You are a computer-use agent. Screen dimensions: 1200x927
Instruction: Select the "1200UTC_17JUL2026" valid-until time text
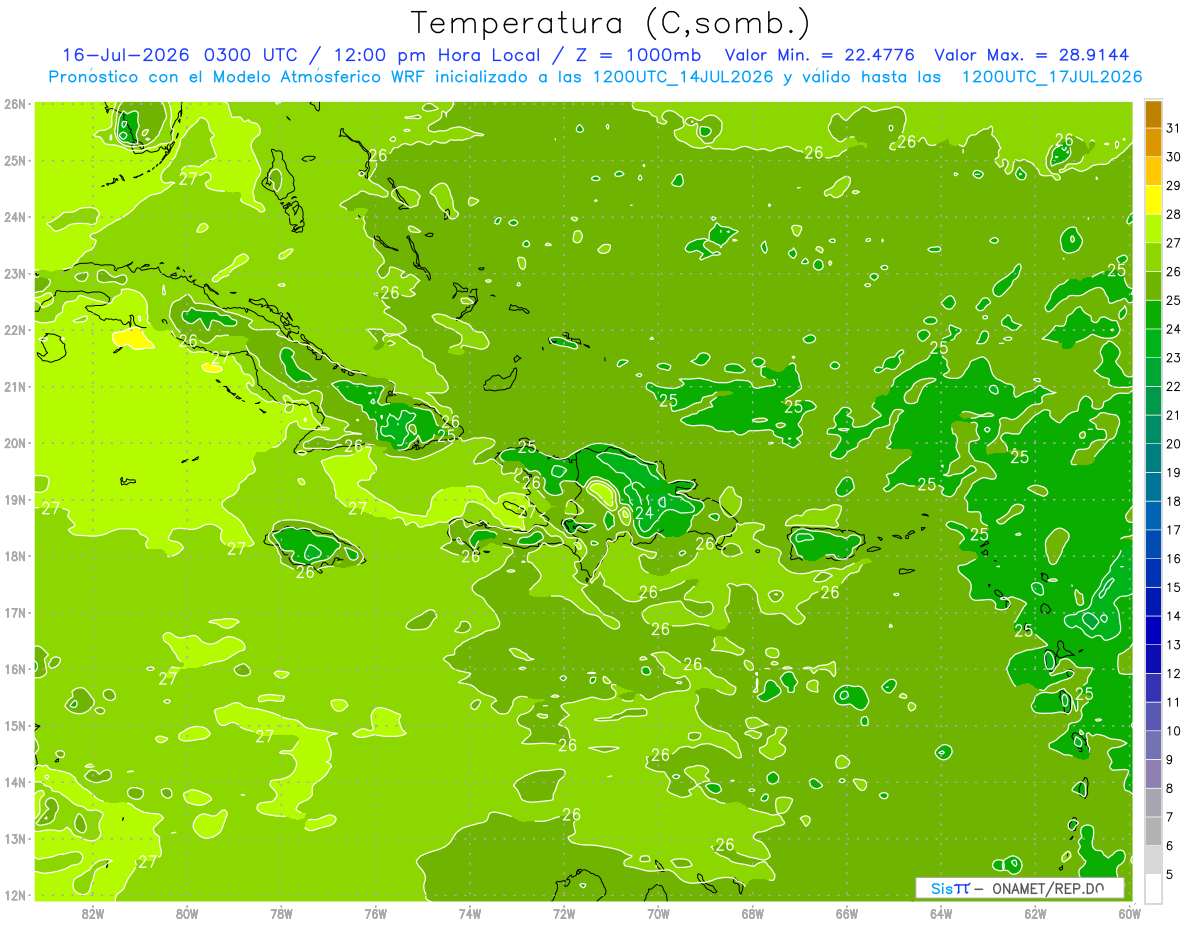click(x=1052, y=77)
